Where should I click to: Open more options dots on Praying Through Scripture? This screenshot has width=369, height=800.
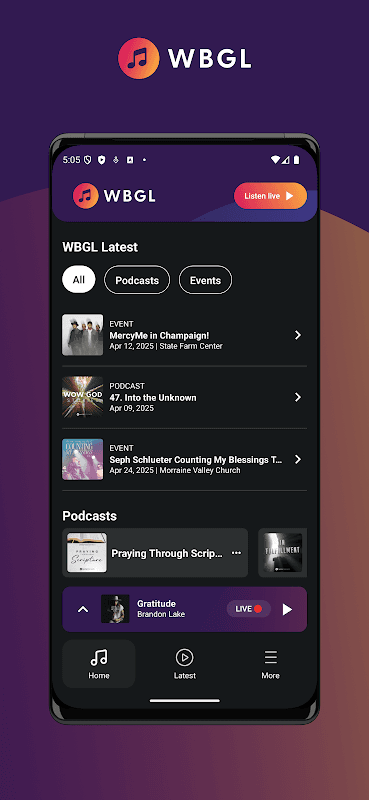click(236, 553)
